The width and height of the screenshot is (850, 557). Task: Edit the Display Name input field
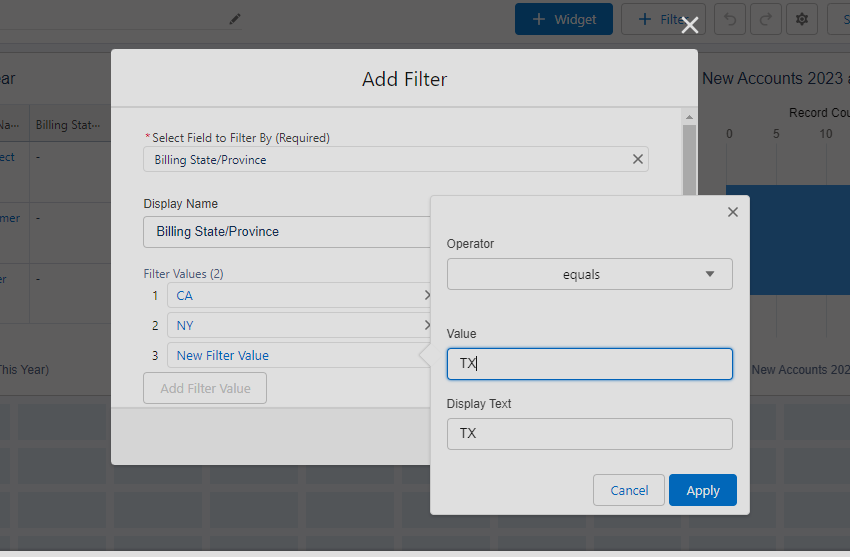coord(287,232)
